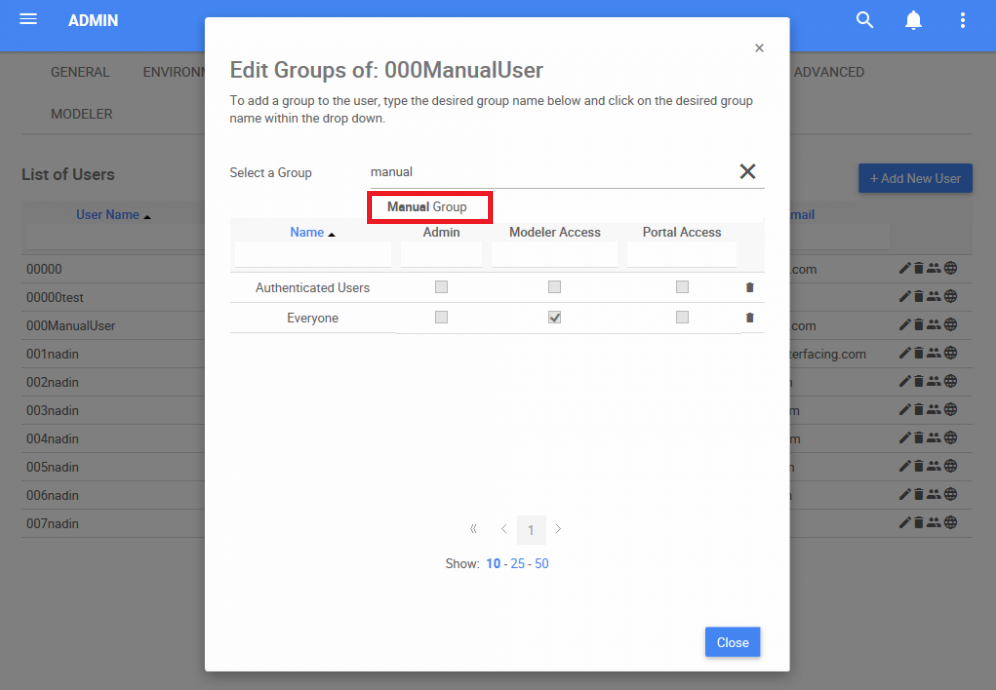The height and width of the screenshot is (690, 996).
Task: Clear the group search text
Action: (748, 171)
